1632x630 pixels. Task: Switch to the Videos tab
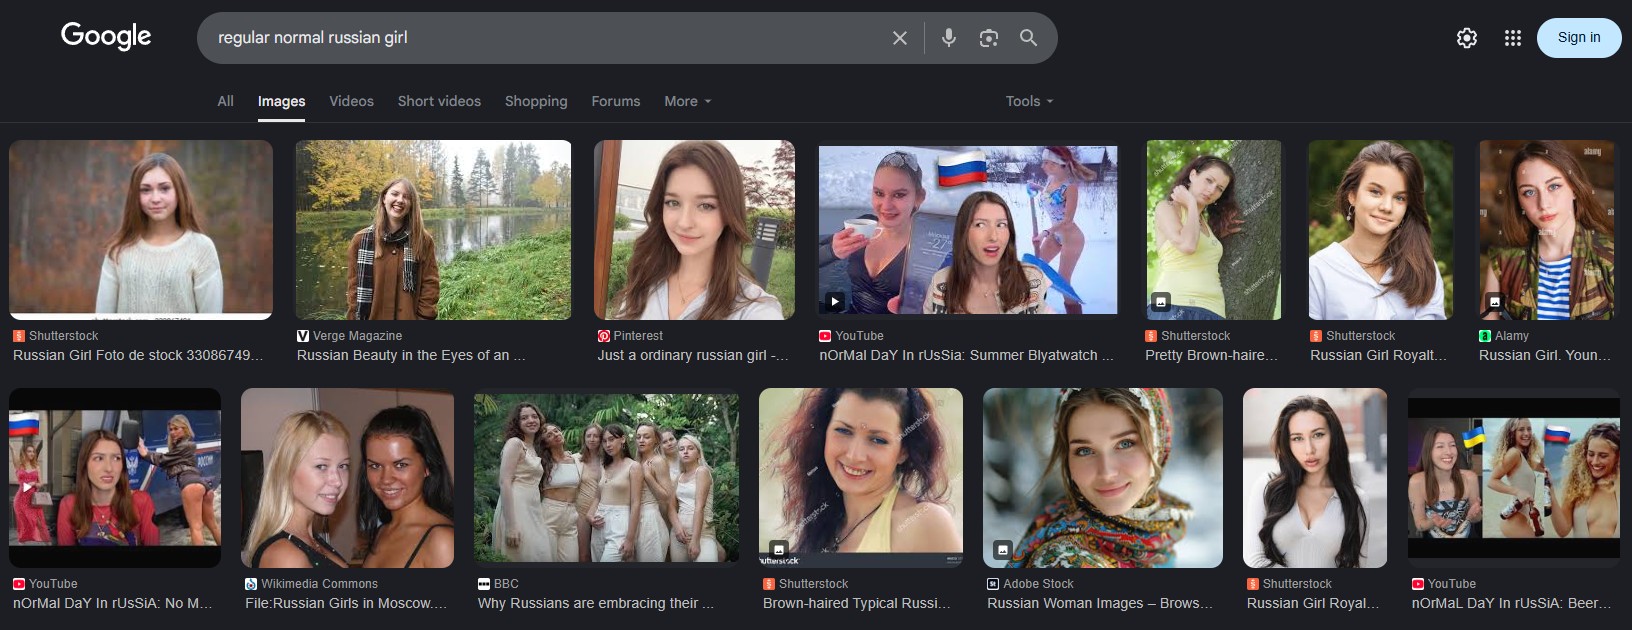351,101
